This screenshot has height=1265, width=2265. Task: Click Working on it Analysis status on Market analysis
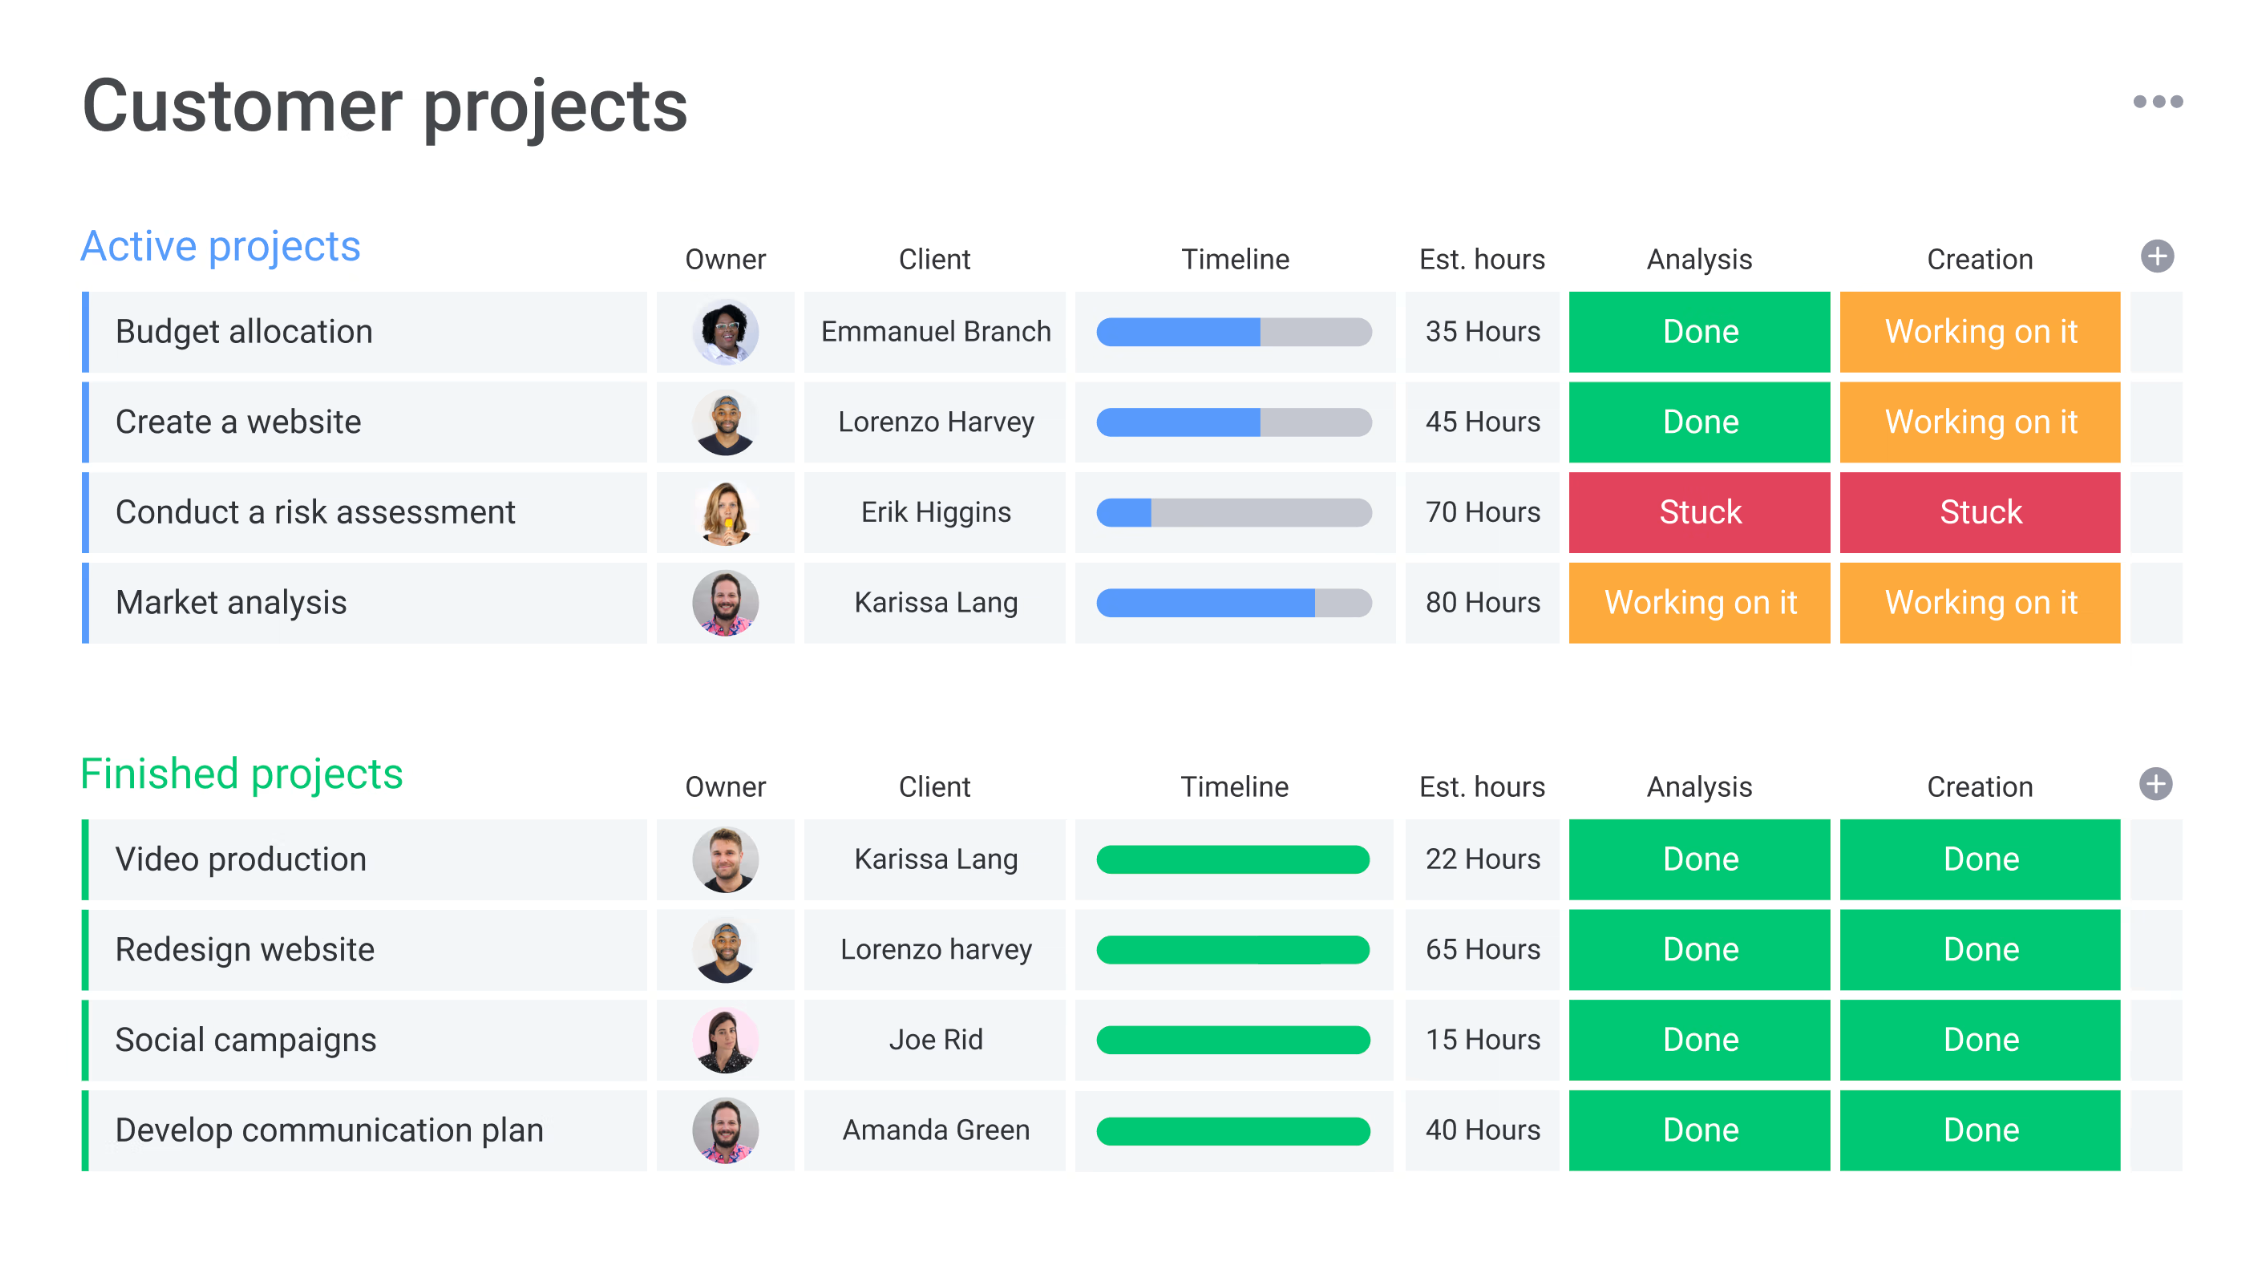tap(1699, 602)
